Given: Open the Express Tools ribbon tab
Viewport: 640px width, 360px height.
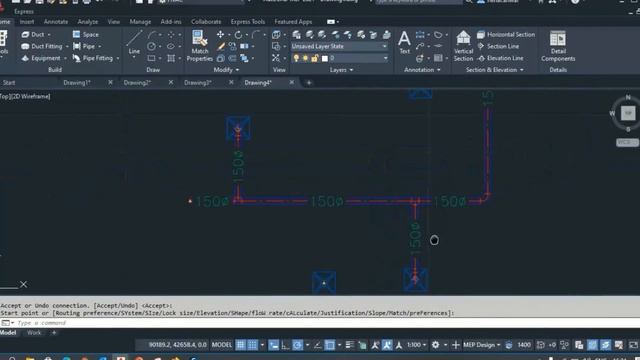Looking at the screenshot, I should [x=248, y=22].
